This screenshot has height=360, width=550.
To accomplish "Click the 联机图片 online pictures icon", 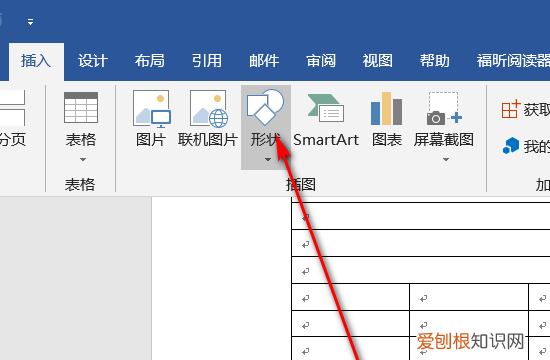I will tap(209, 109).
